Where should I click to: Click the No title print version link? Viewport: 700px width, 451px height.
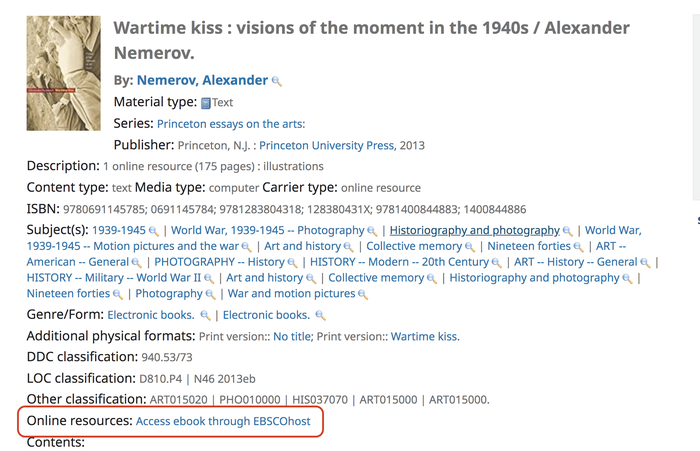click(294, 336)
